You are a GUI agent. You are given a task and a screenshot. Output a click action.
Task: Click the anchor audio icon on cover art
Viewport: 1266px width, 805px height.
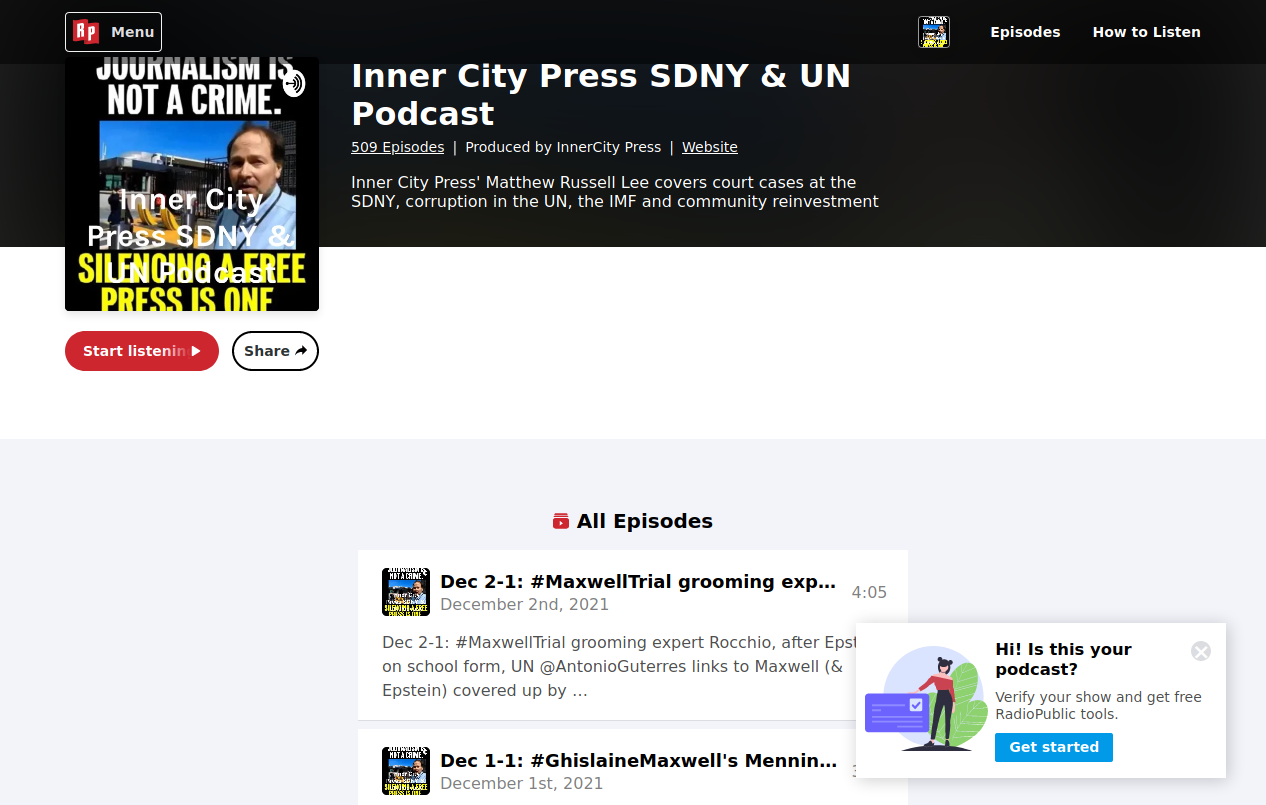293,84
